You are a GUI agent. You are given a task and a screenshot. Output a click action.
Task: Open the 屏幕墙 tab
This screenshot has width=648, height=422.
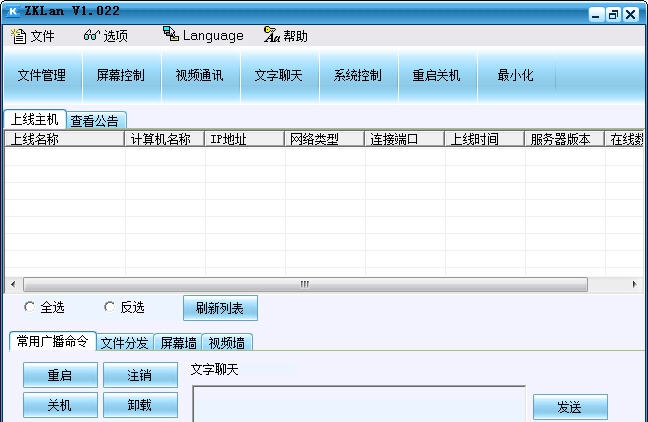coord(179,343)
